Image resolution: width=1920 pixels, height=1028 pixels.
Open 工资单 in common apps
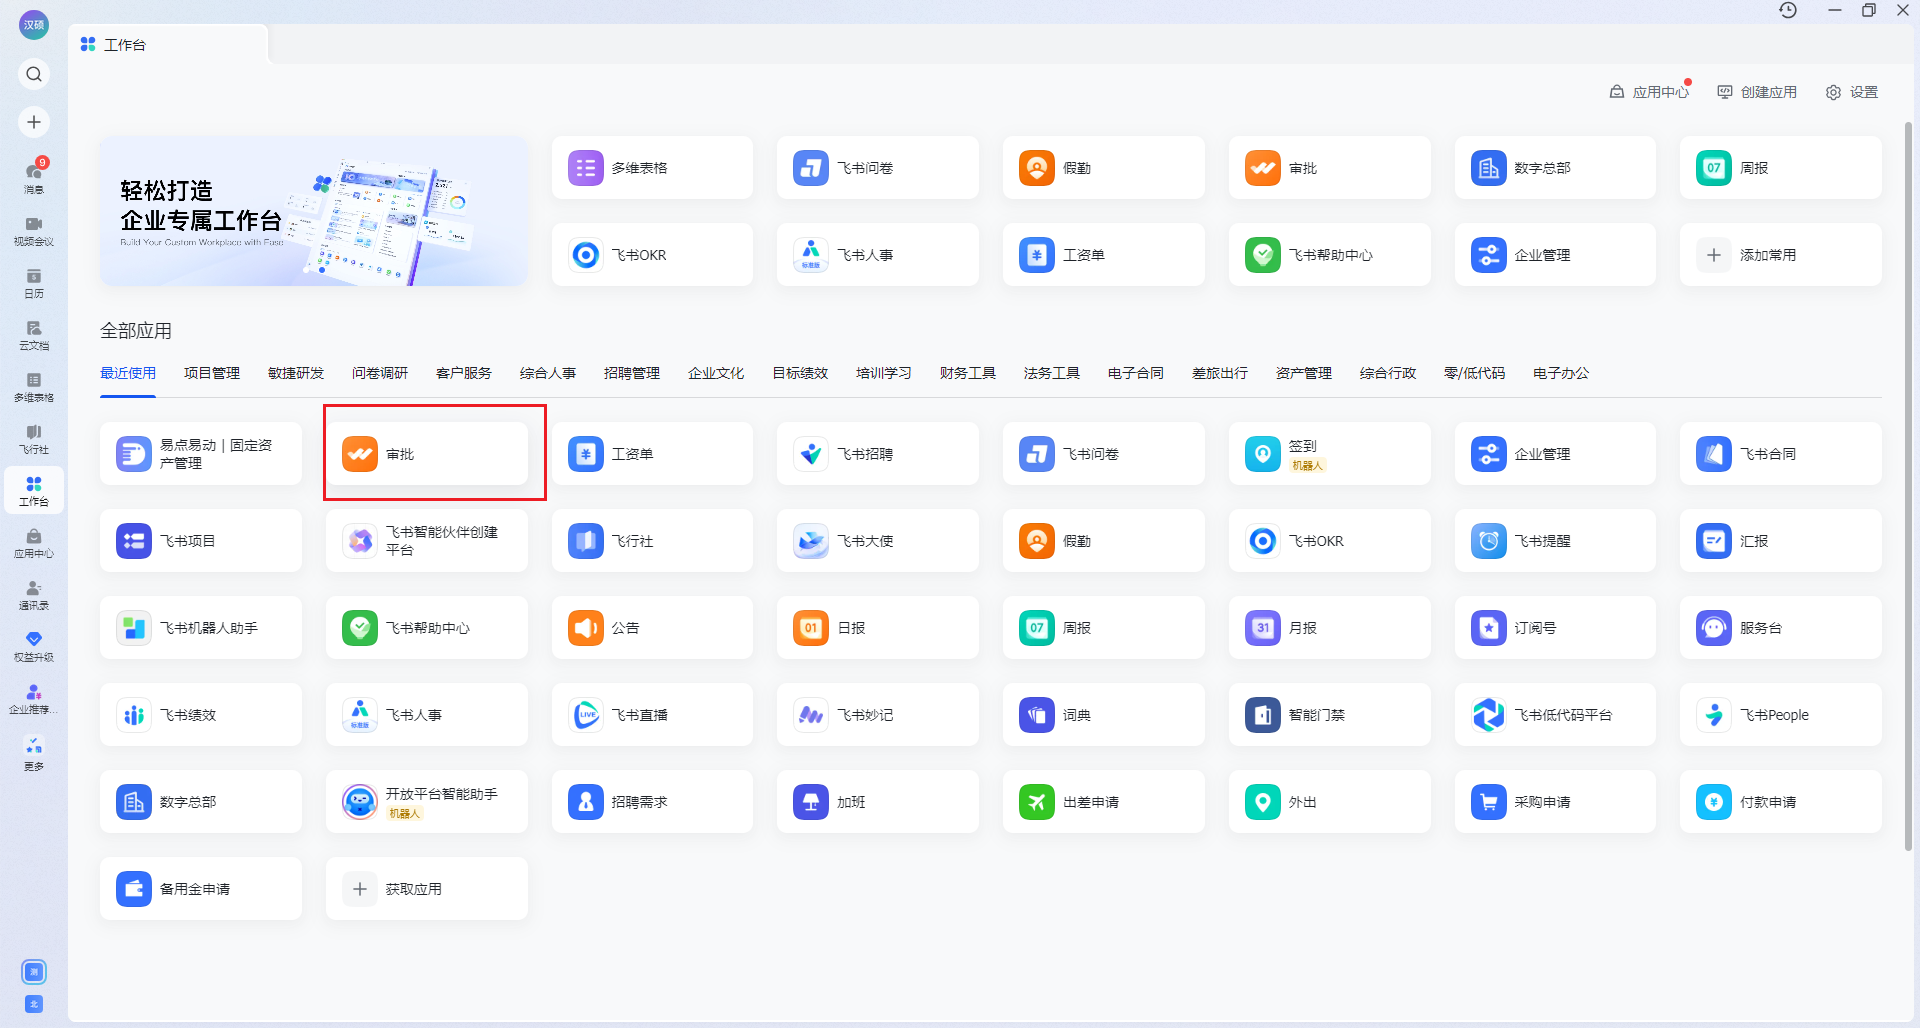coord(1104,254)
